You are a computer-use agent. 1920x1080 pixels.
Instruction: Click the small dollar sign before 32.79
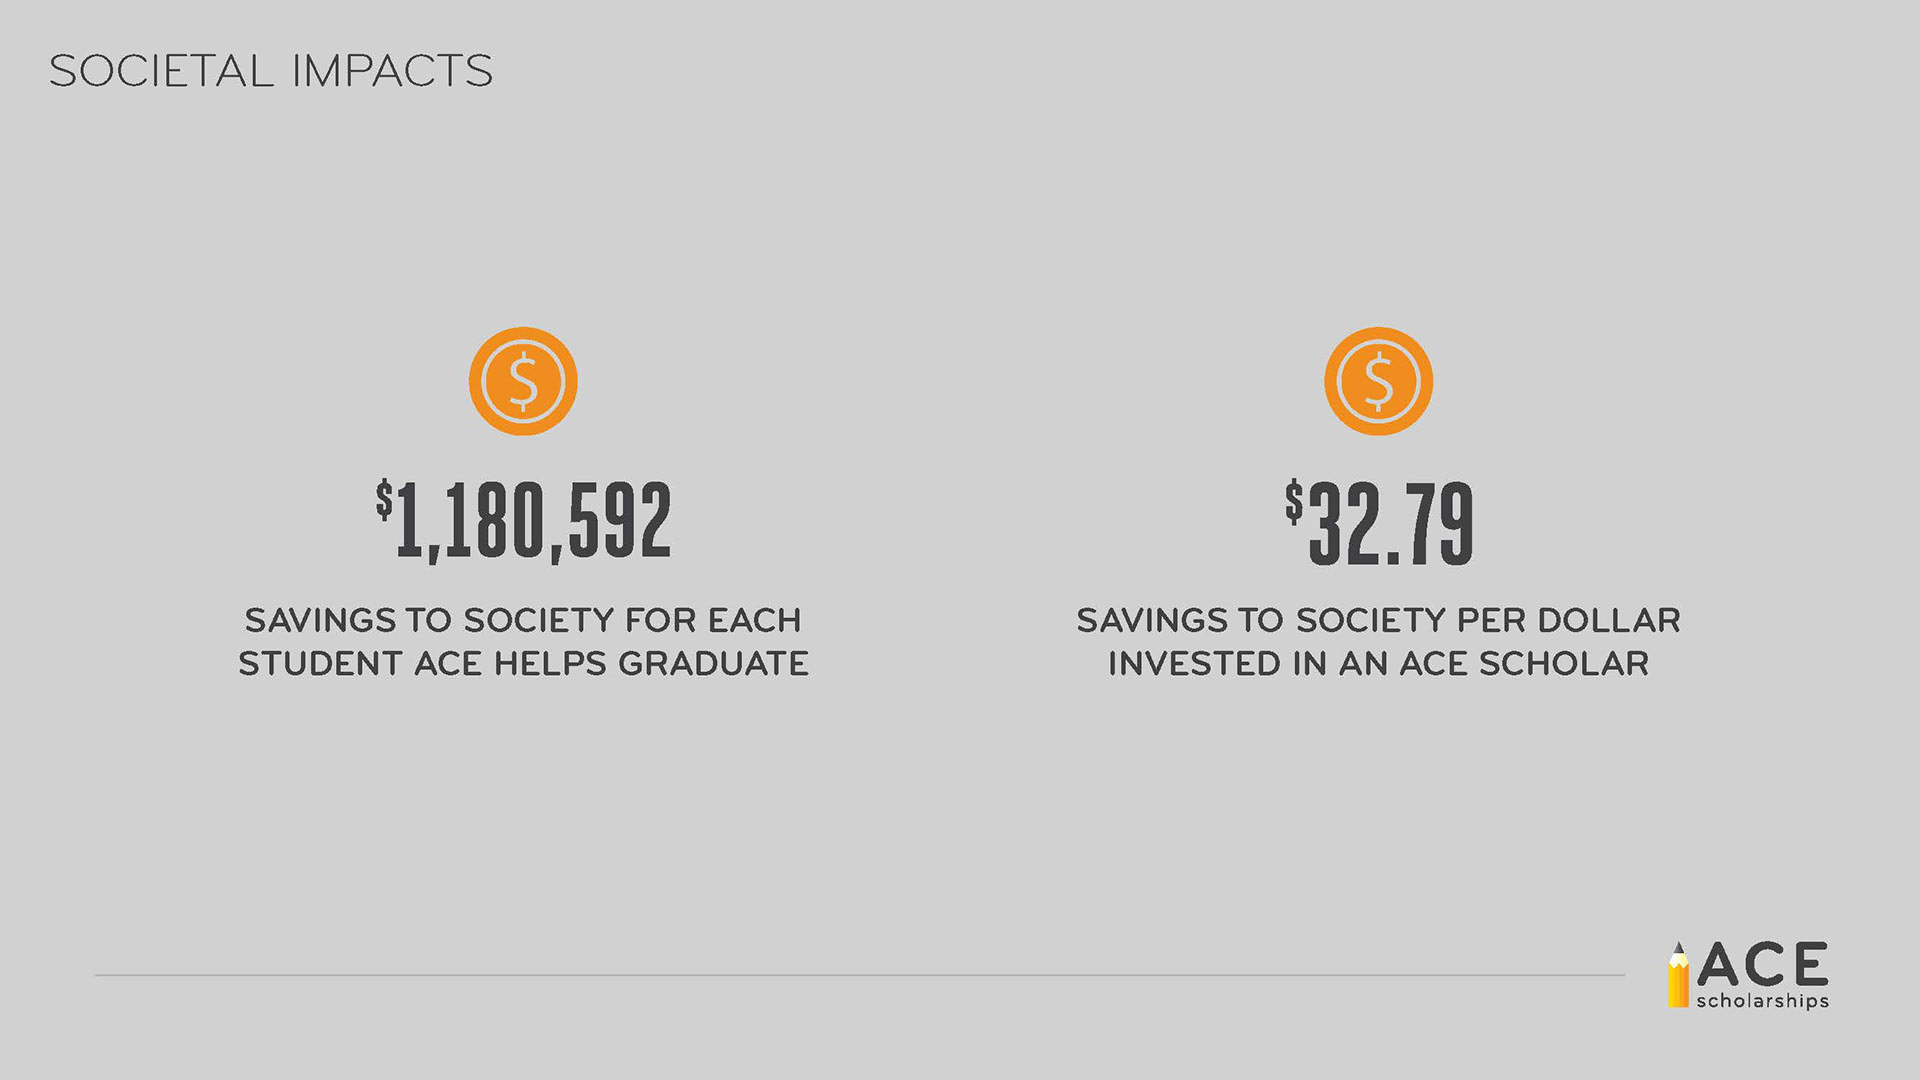pyautogui.click(x=1295, y=501)
